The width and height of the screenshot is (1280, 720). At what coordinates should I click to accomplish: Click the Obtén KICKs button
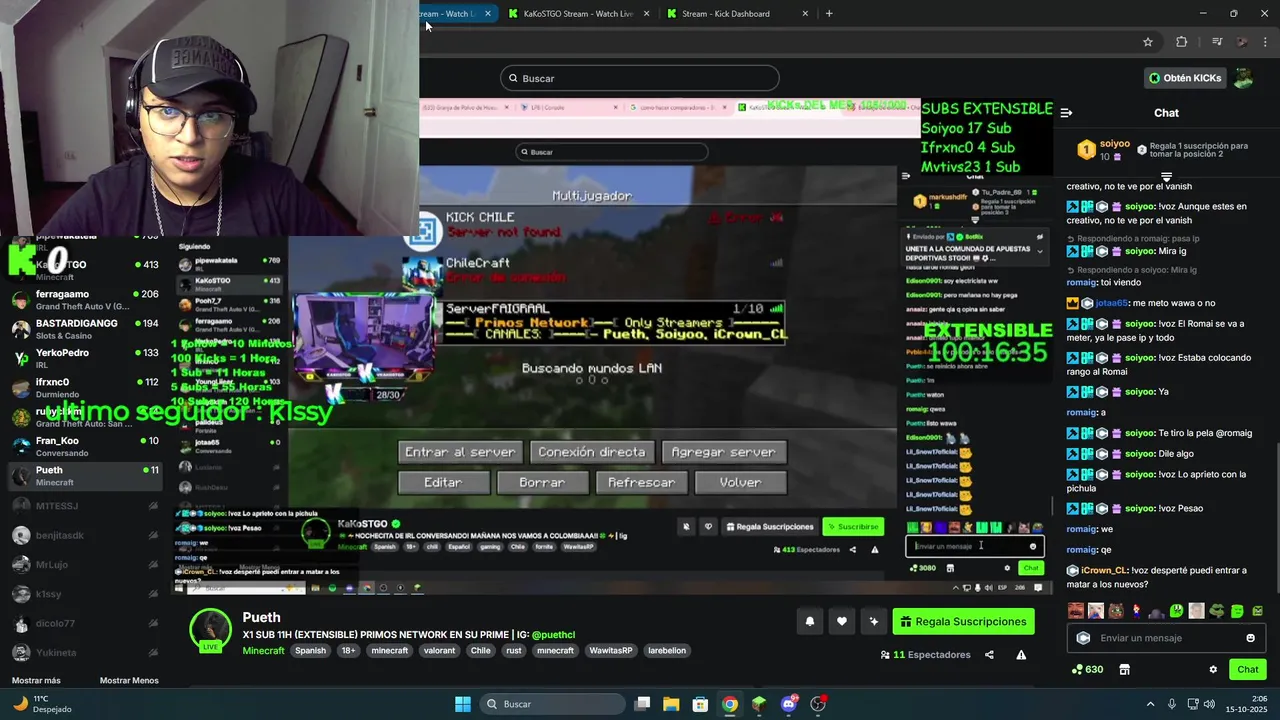click(x=1185, y=78)
